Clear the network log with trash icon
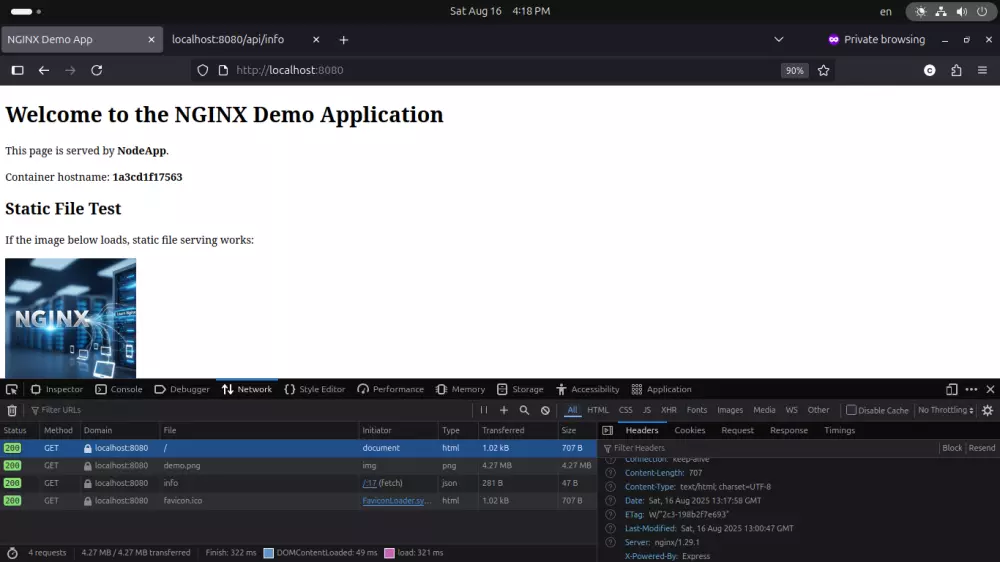The image size is (1000, 562). pyautogui.click(x=12, y=410)
